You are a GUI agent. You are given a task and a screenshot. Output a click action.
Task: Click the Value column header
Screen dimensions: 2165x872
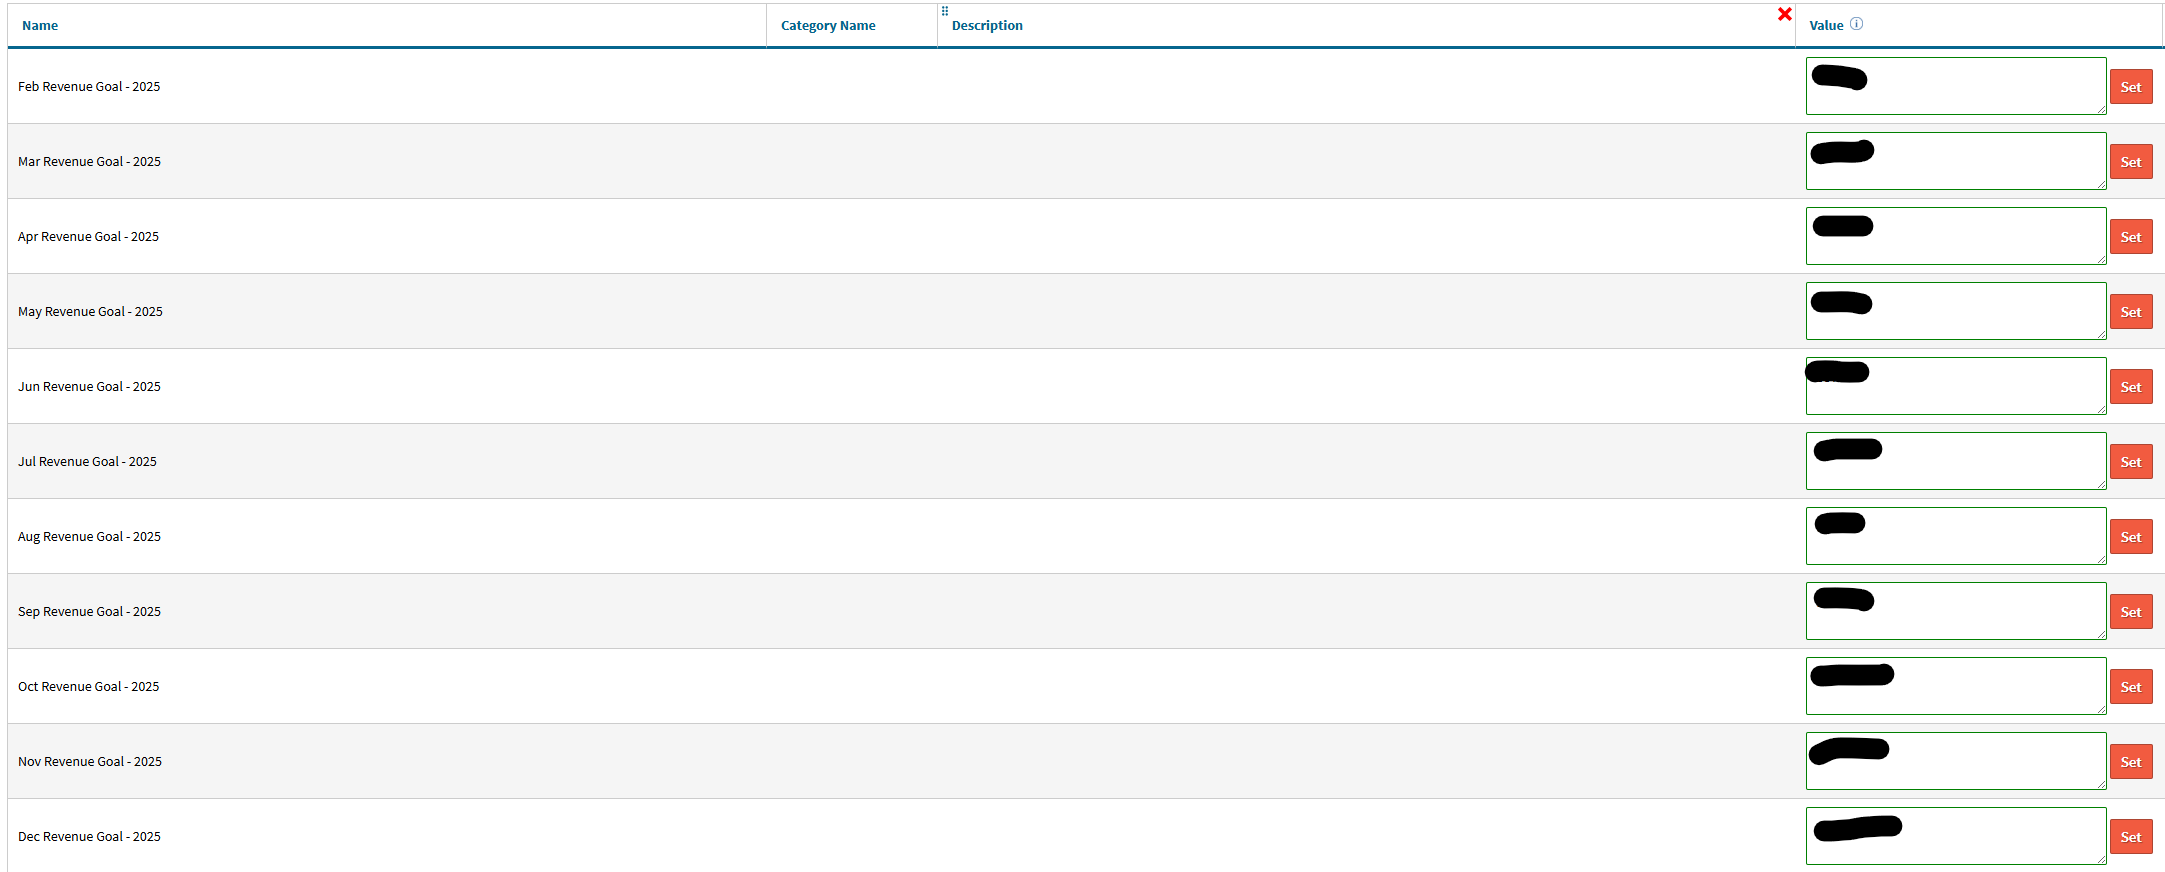(1825, 26)
